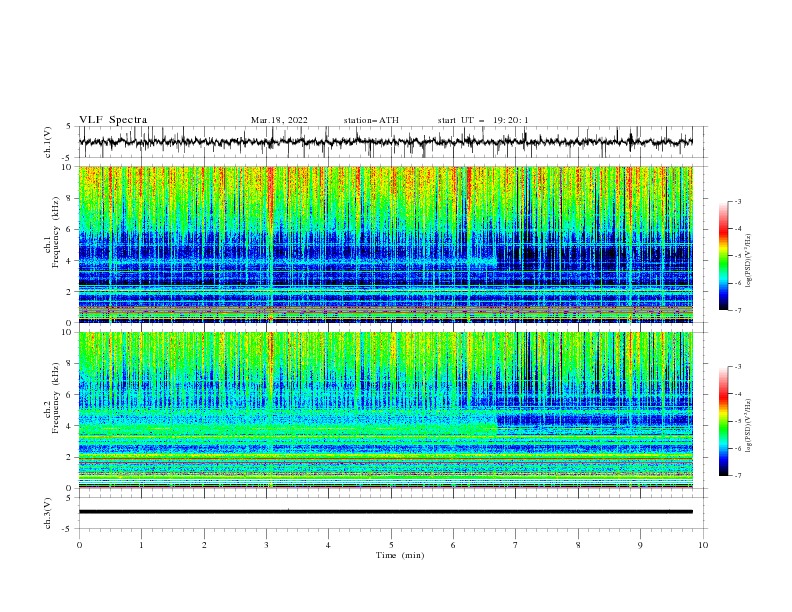Select the date text "Mar.18, 2022"
This screenshot has width=792, height=612.
pos(279,120)
